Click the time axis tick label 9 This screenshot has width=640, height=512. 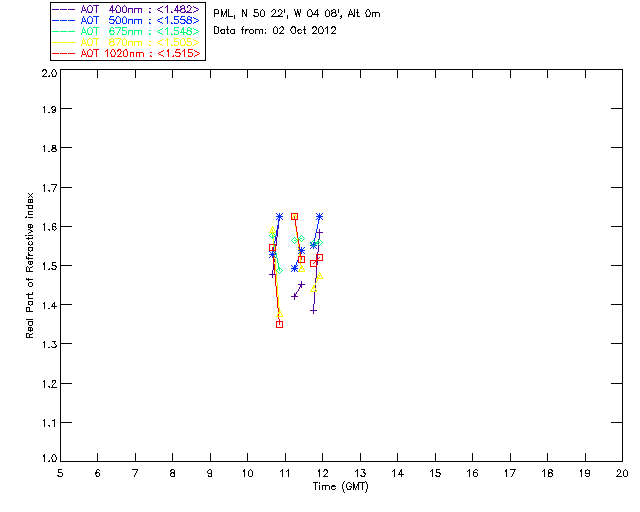(210, 473)
